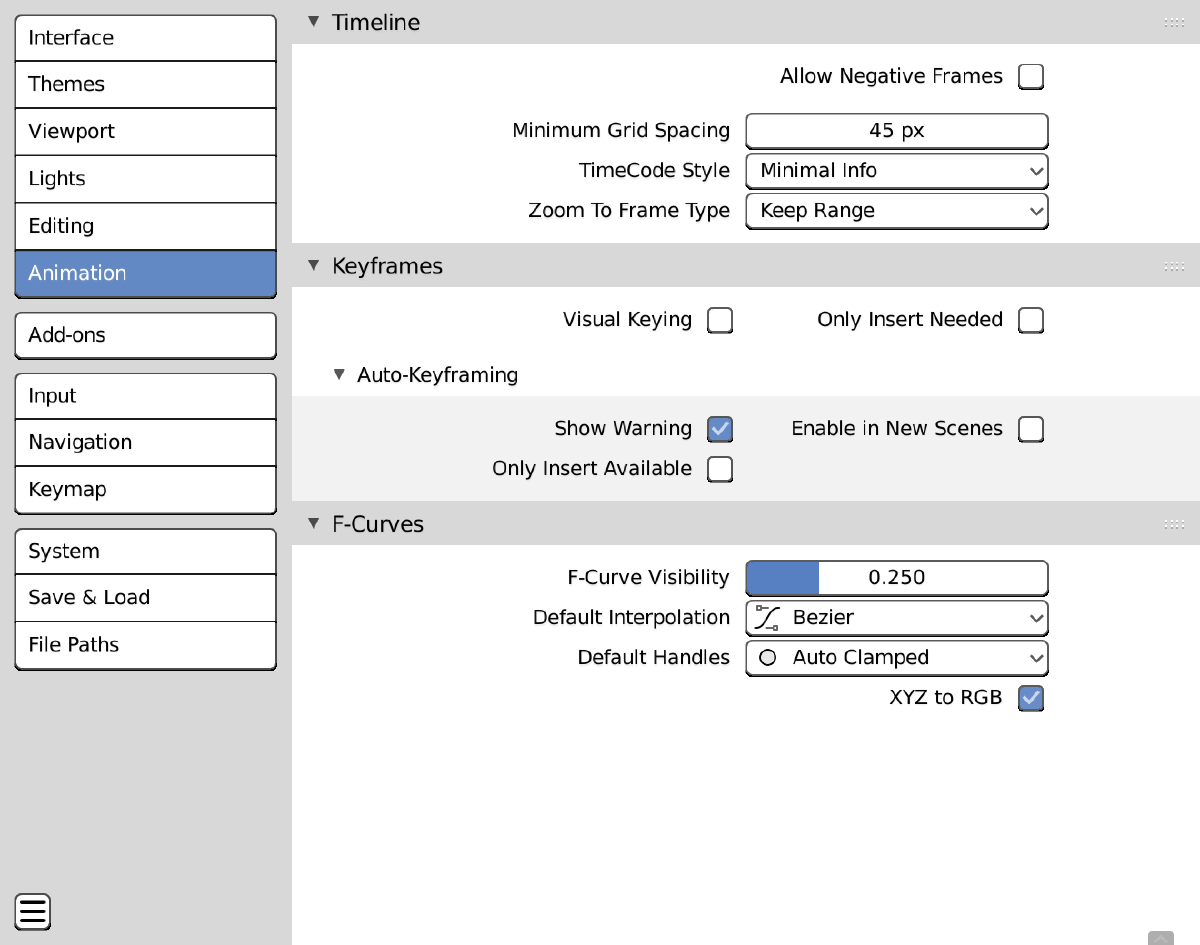The height and width of the screenshot is (945, 1200).
Task: Collapse the Auto-Keyframing subpanel
Action: [340, 375]
